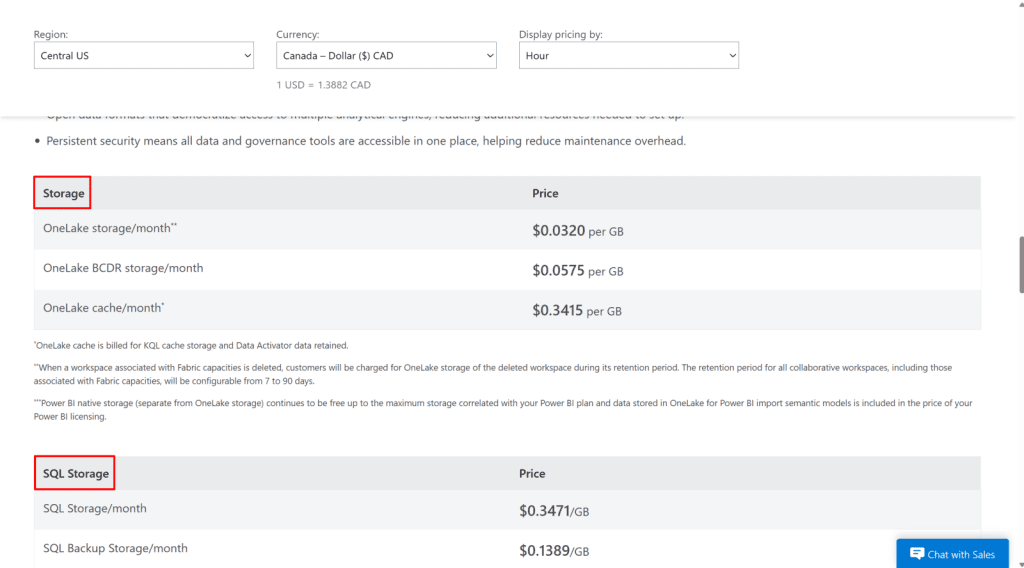Viewport: 1024px width, 568px height.
Task: Click the Price header in Storage table
Action: tap(545, 193)
